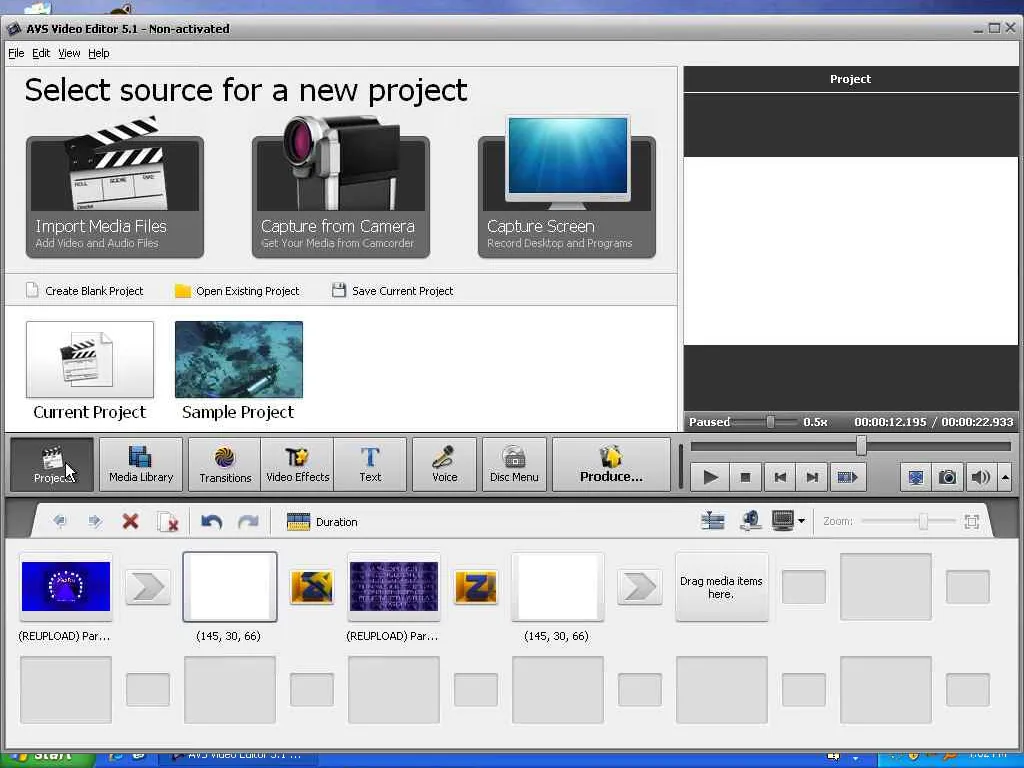The width and height of the screenshot is (1024, 768).
Task: Open the View menu
Action: 69,54
